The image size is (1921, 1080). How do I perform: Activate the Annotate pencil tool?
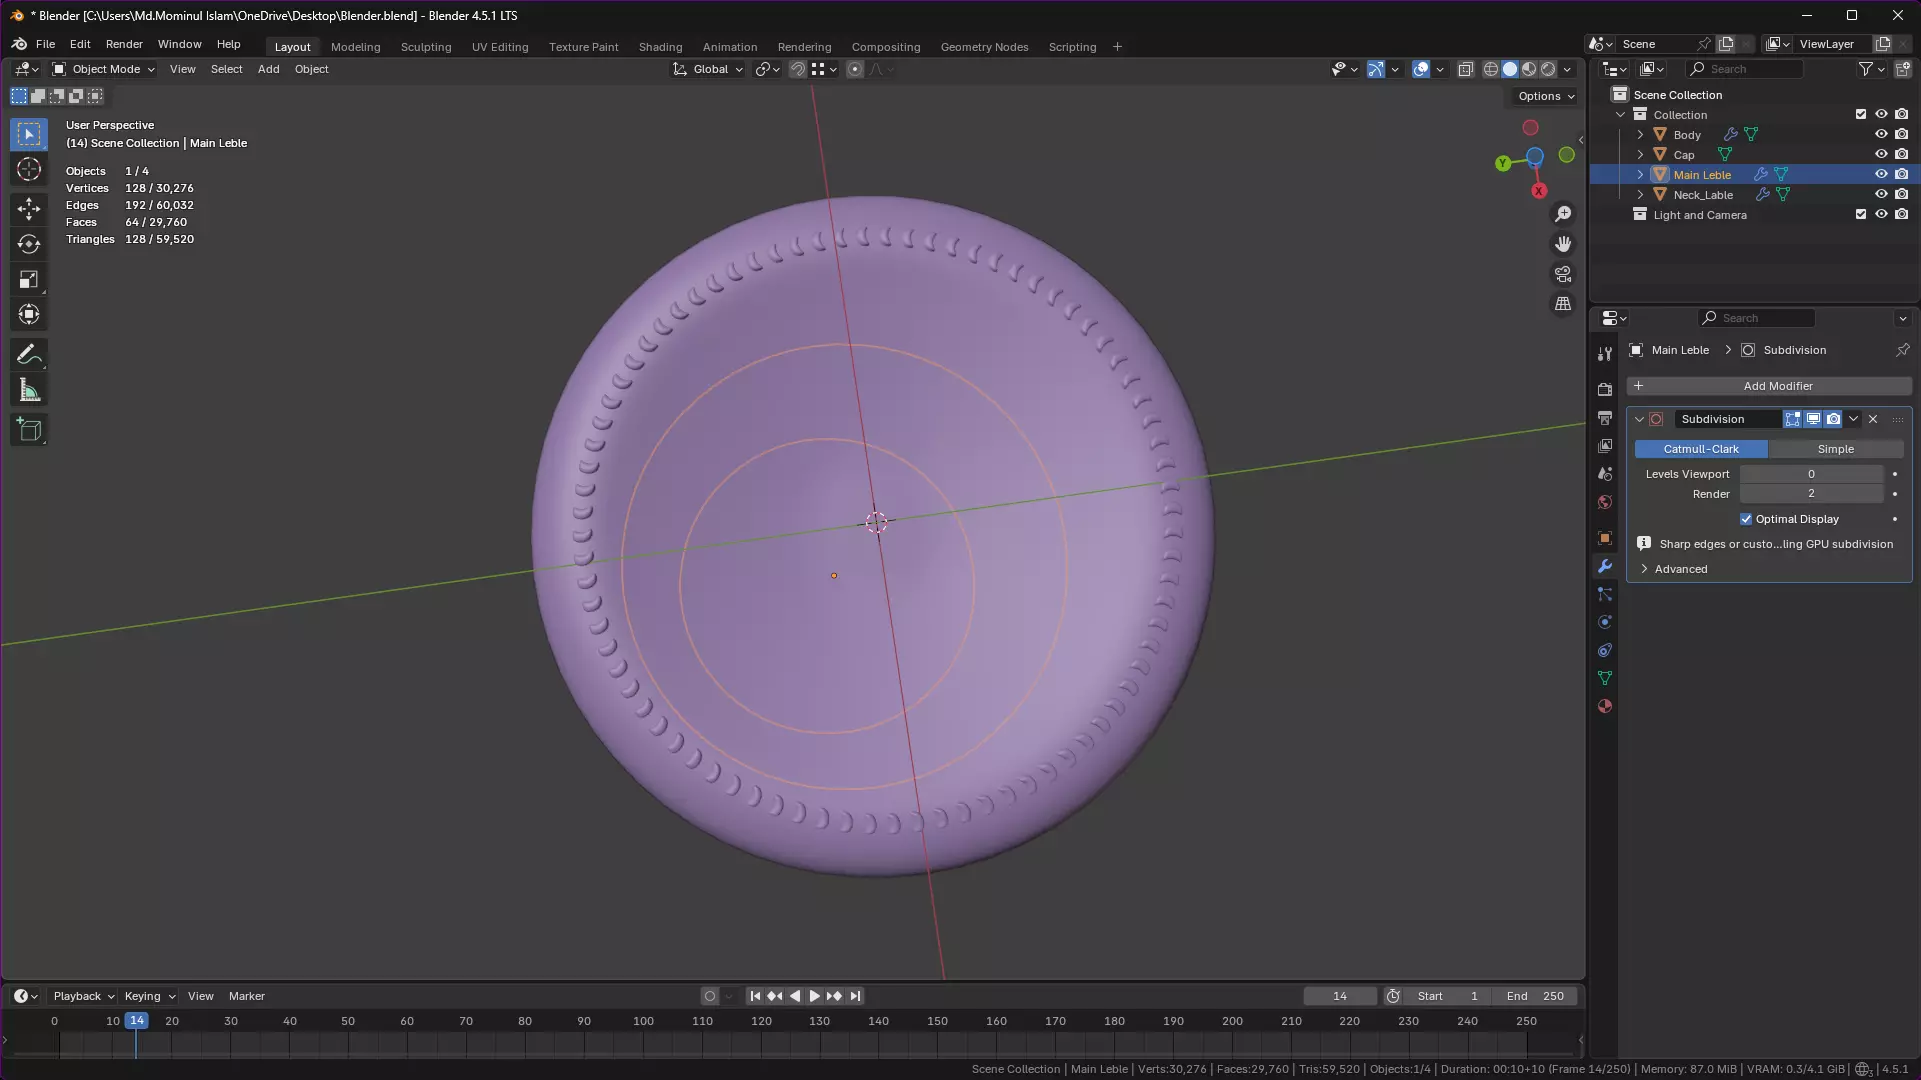tap(29, 354)
